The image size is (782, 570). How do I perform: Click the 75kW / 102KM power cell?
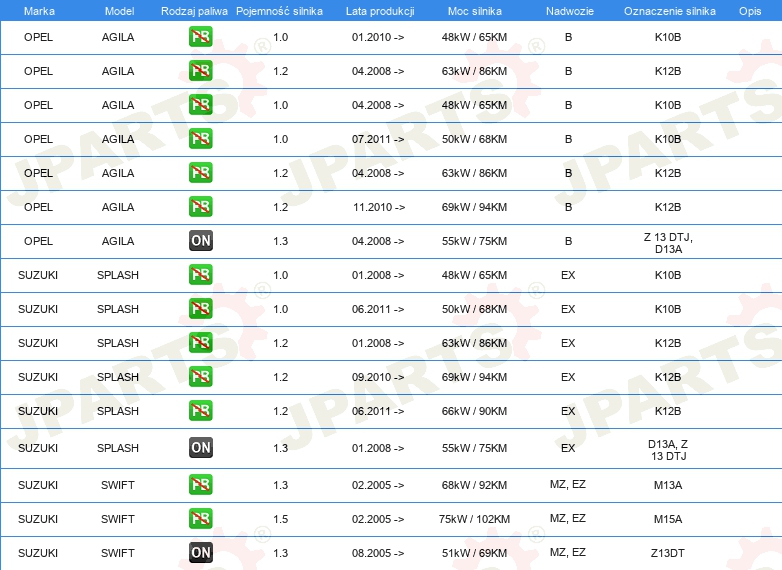(x=474, y=519)
